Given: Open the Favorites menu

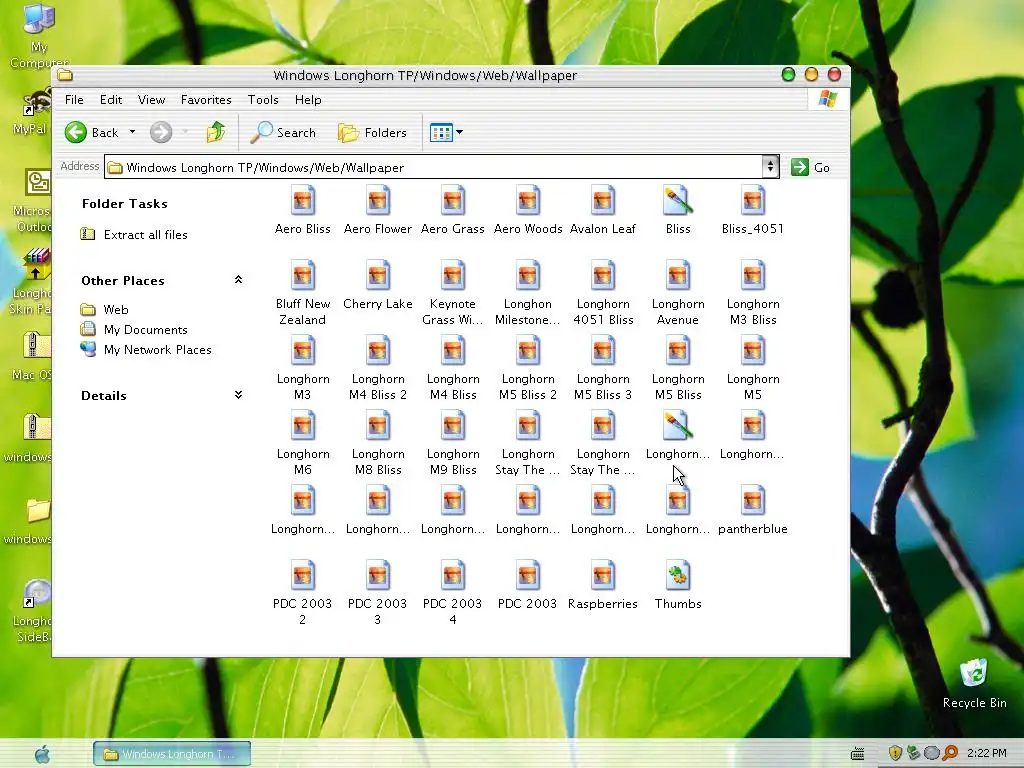Looking at the screenshot, I should (x=206, y=100).
